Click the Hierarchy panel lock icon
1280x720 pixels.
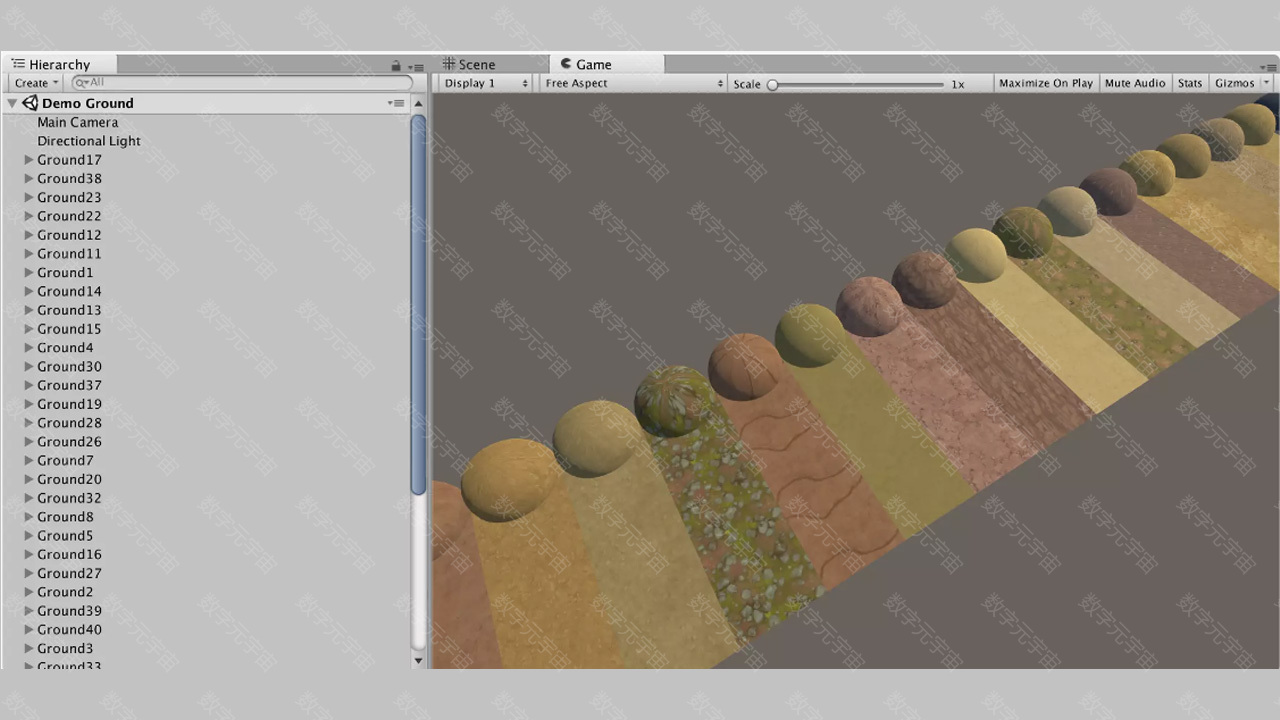pos(396,65)
